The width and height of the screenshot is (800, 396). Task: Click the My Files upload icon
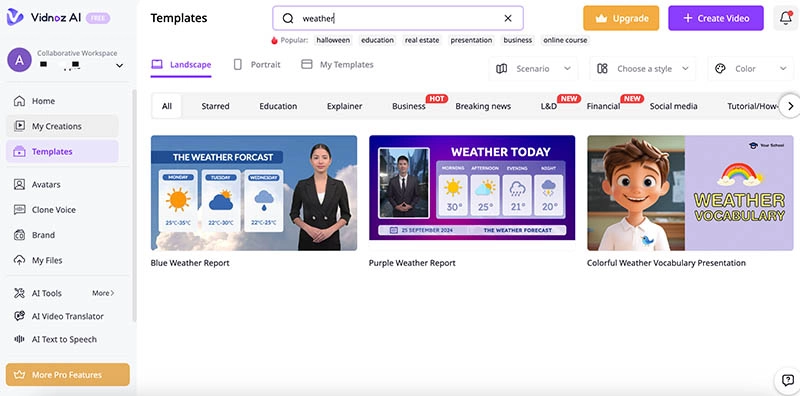pyautogui.click(x=19, y=260)
